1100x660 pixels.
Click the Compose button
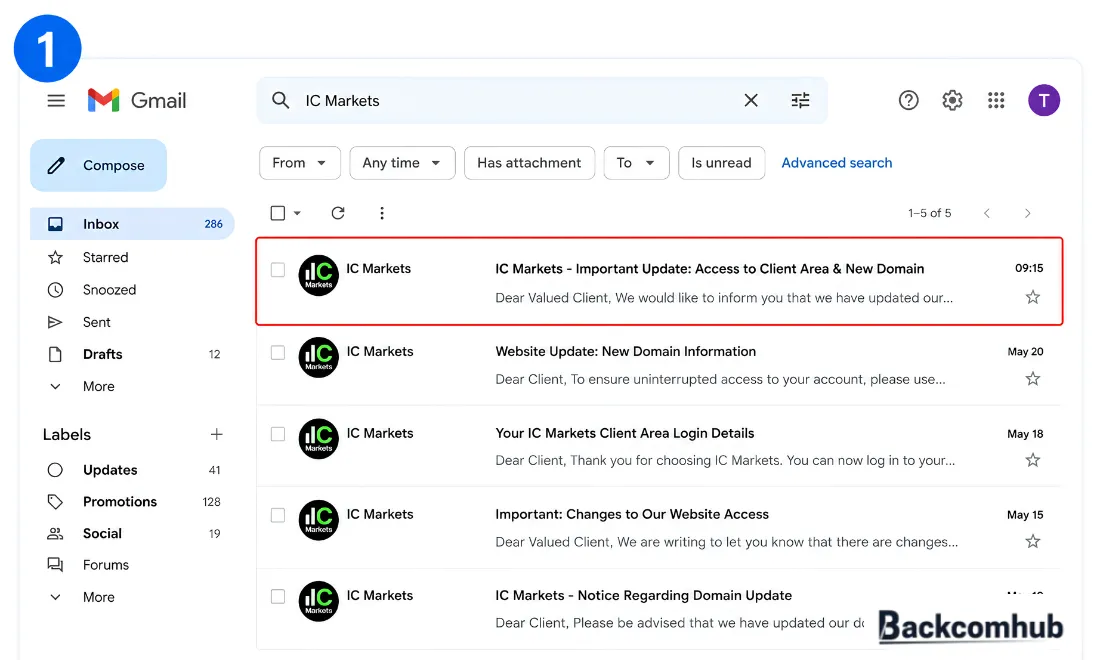(x=98, y=166)
